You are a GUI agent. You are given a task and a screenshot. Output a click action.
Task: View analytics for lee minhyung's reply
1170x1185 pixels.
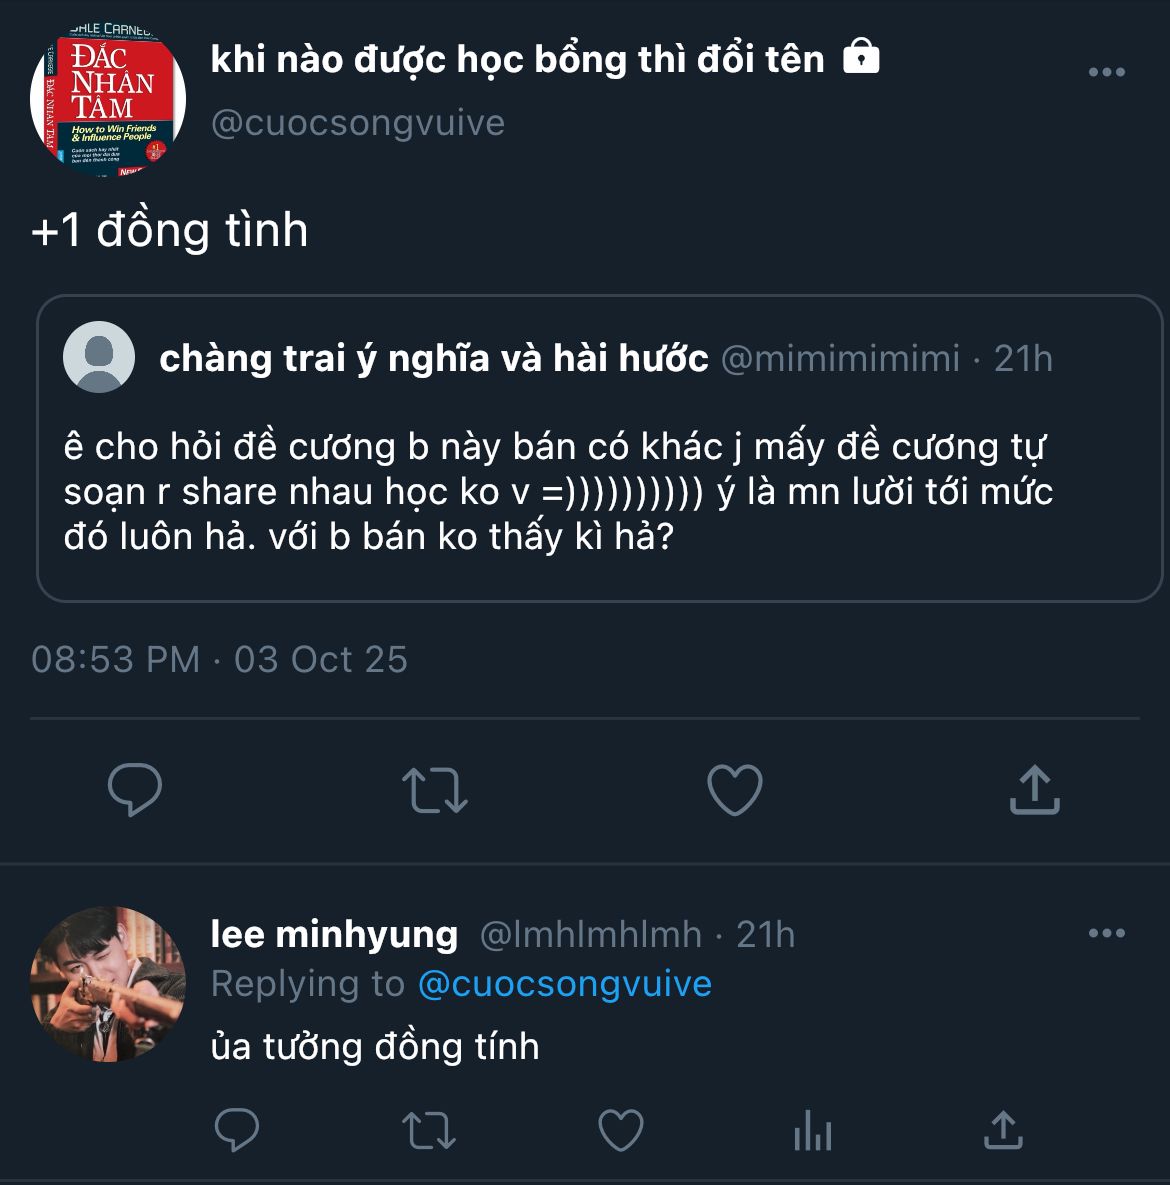click(x=812, y=1130)
